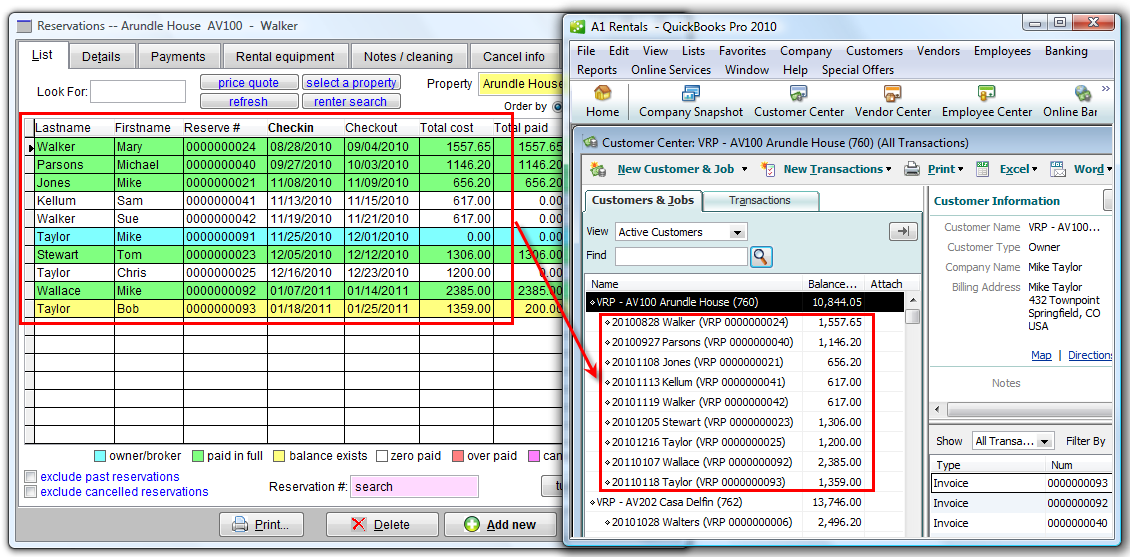Click the Reservations window title icon

[x=25, y=26]
